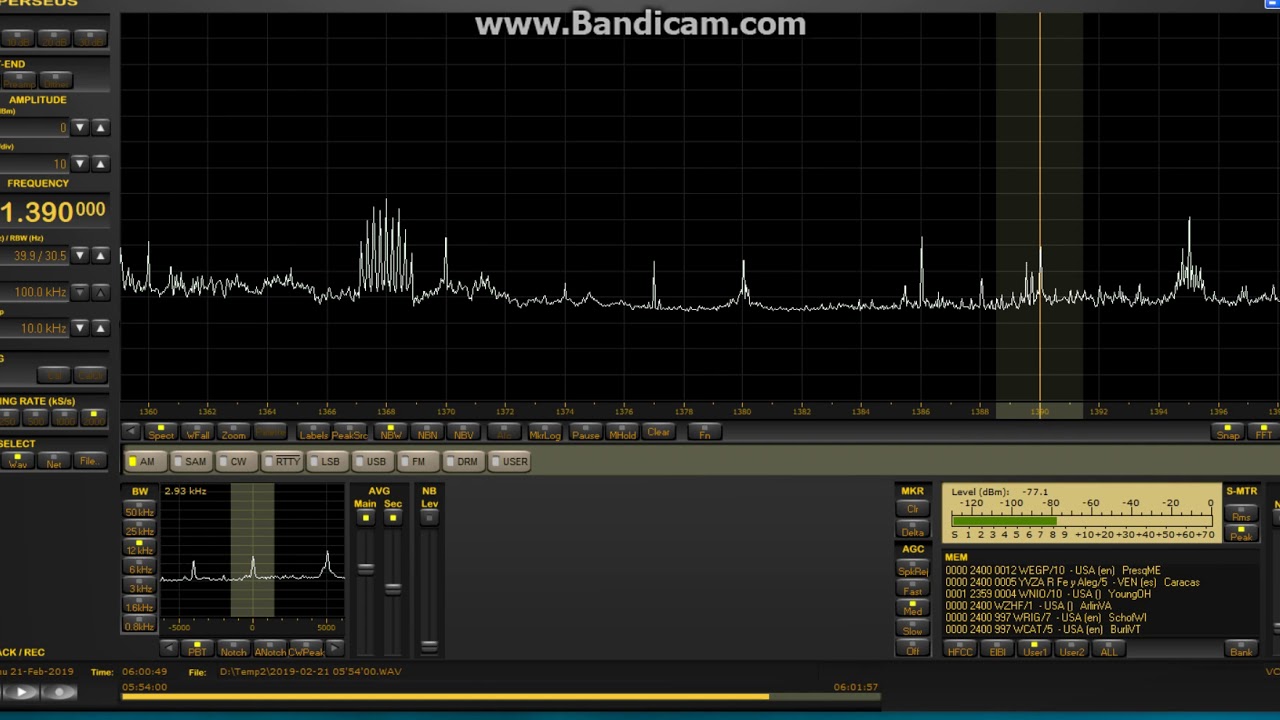The height and width of the screenshot is (720, 1280).
Task: Clear the spectrum hold trace
Action: [658, 432]
